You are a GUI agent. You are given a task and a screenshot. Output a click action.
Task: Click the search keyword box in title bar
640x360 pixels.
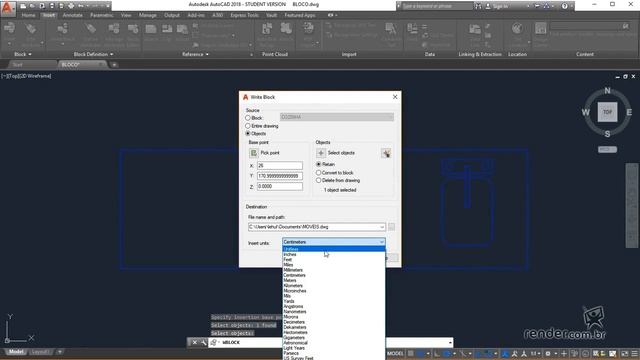(x=437, y=6)
